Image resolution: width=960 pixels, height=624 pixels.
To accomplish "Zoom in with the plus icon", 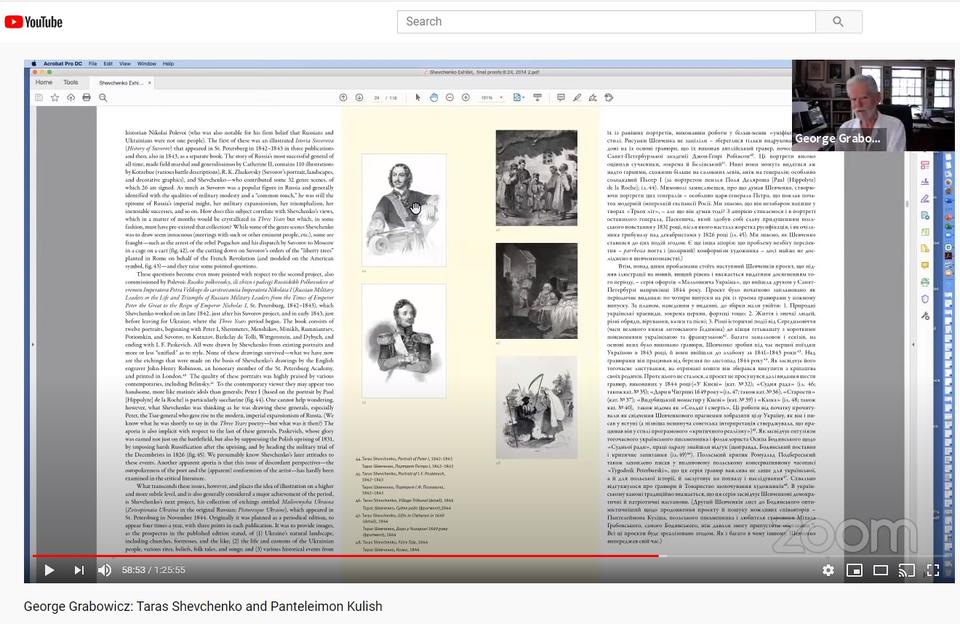I will click(x=466, y=97).
